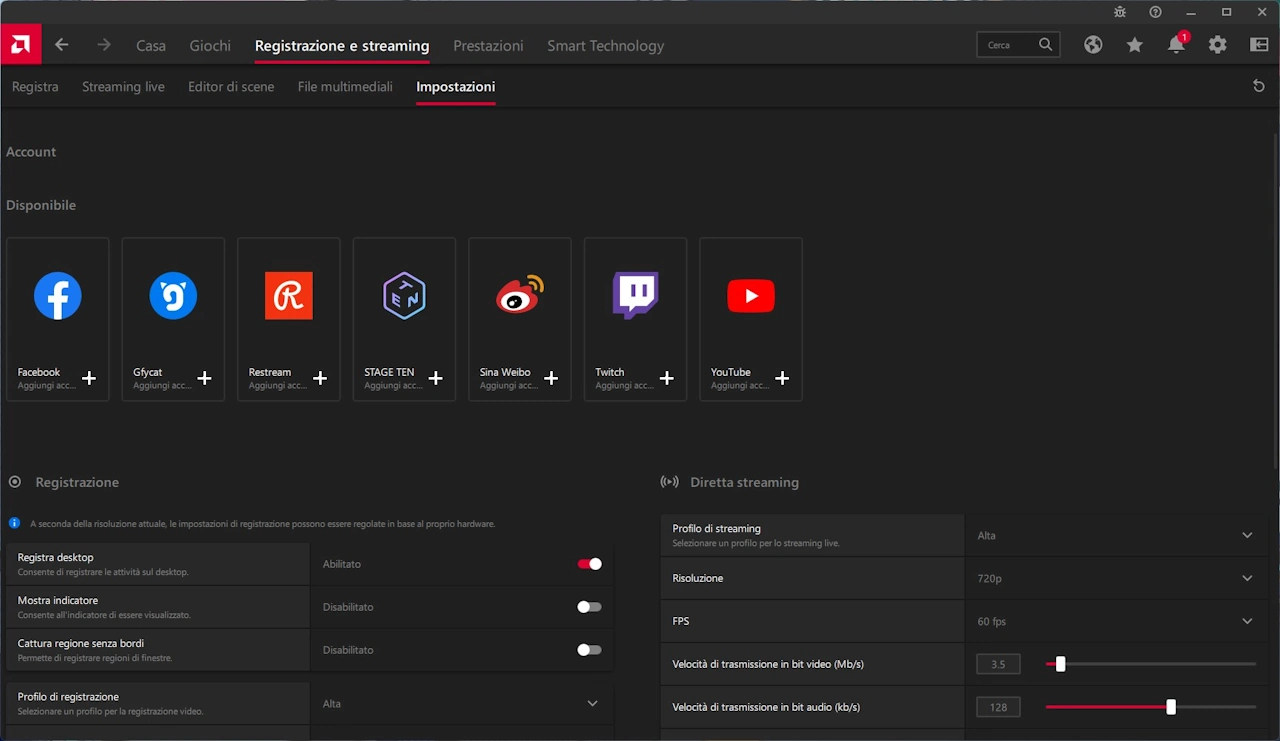Viewport: 1280px width, 741px height.
Task: Select the Impostazioni subtab
Action: click(x=455, y=87)
